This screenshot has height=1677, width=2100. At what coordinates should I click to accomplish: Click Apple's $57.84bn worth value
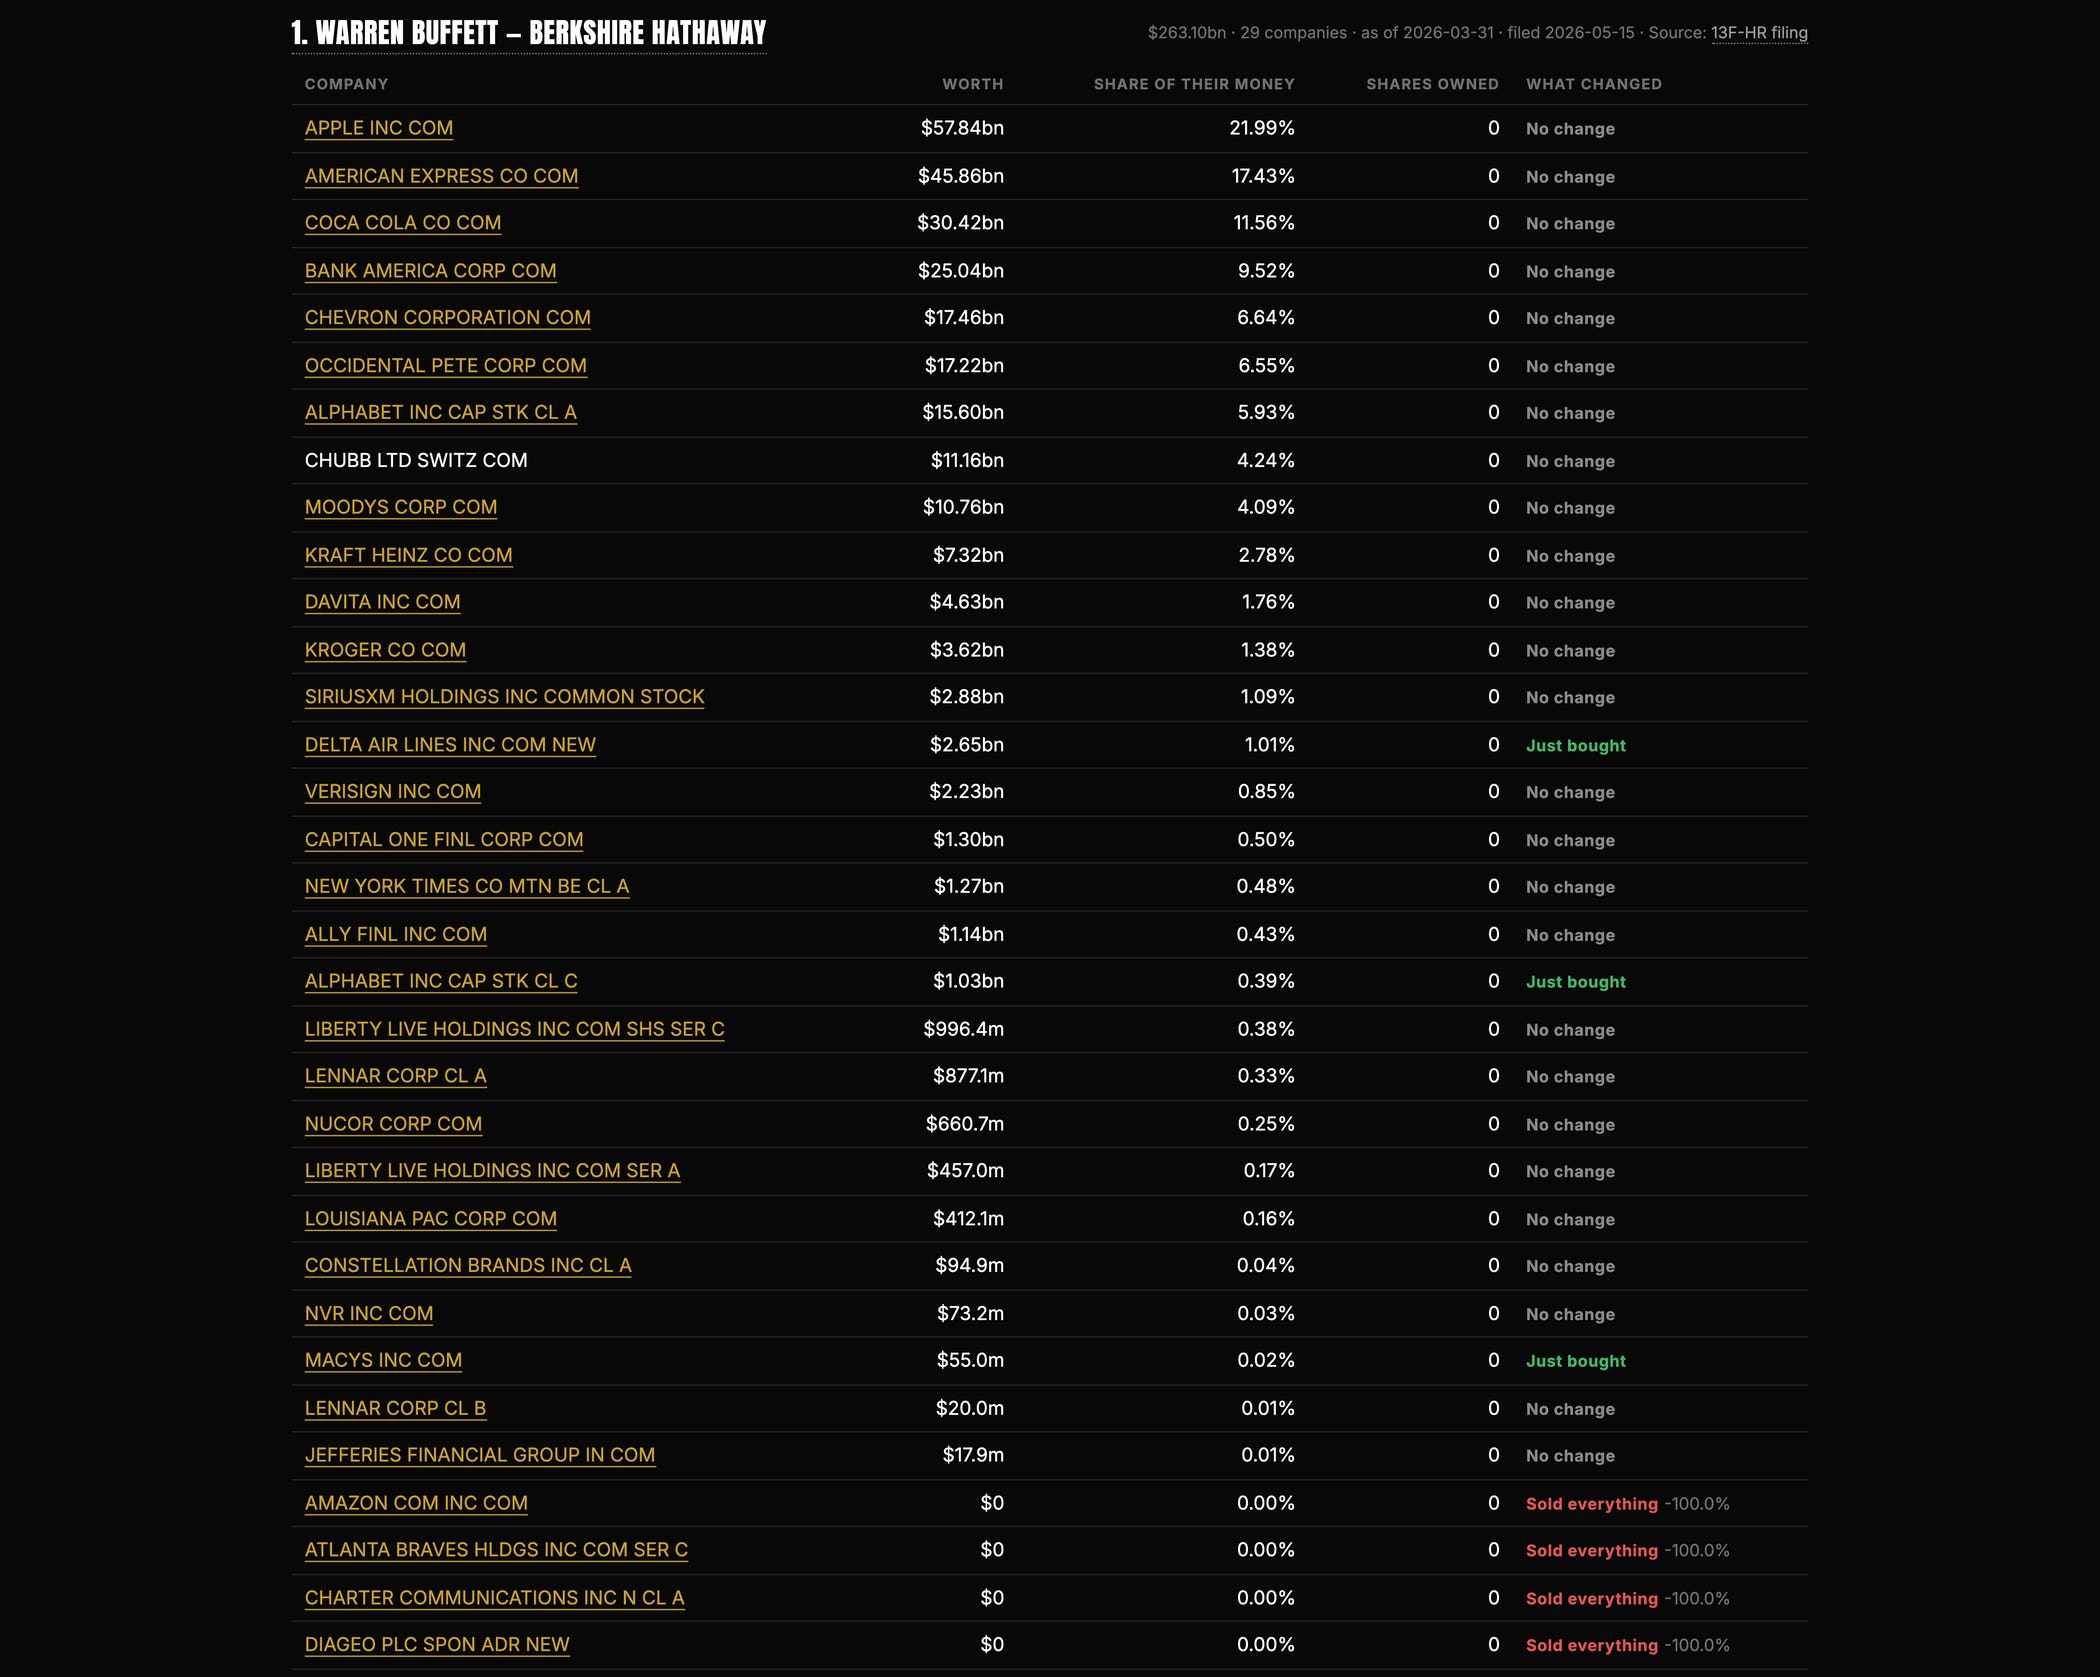pyautogui.click(x=962, y=128)
